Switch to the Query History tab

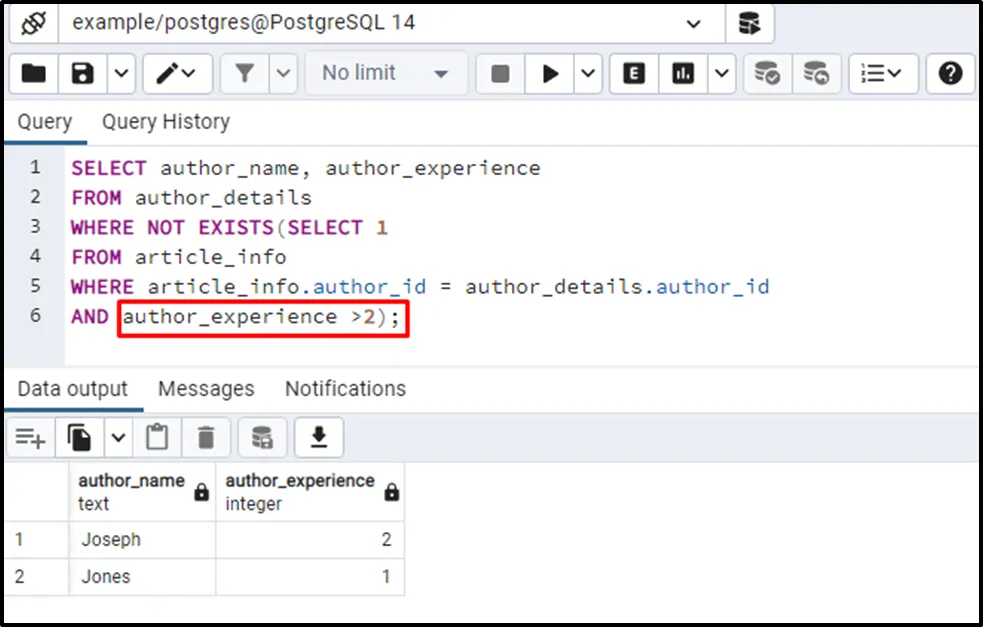click(x=165, y=122)
